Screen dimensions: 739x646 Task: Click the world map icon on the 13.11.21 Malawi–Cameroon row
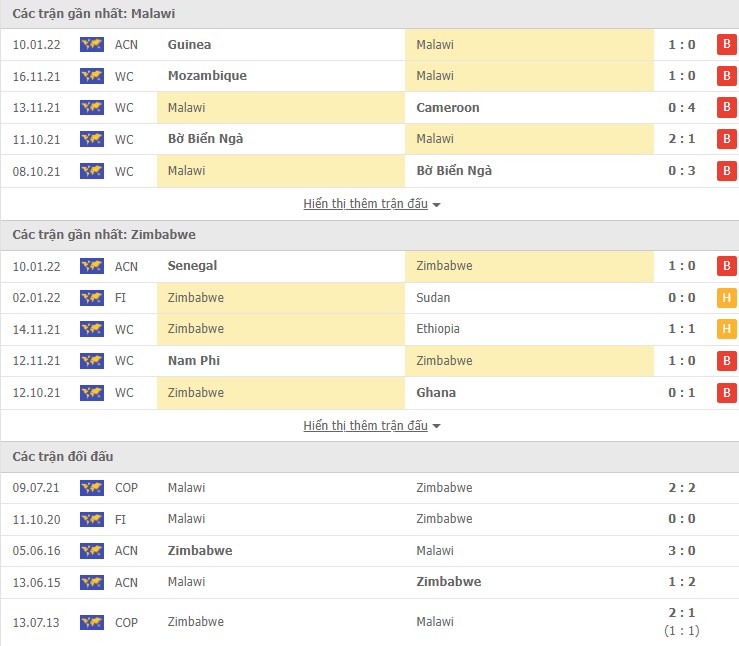click(x=92, y=107)
